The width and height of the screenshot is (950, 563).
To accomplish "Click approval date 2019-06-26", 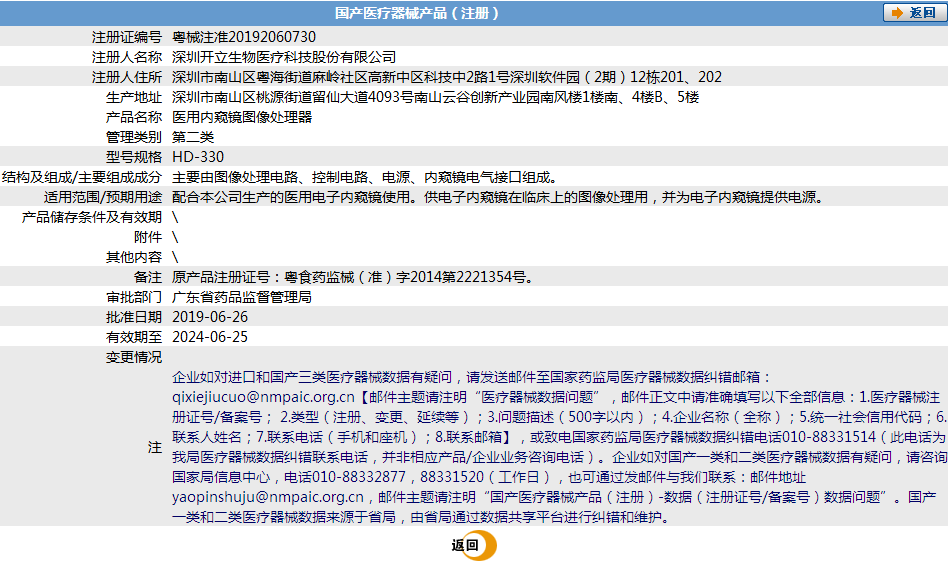I will pyautogui.click(x=210, y=317).
